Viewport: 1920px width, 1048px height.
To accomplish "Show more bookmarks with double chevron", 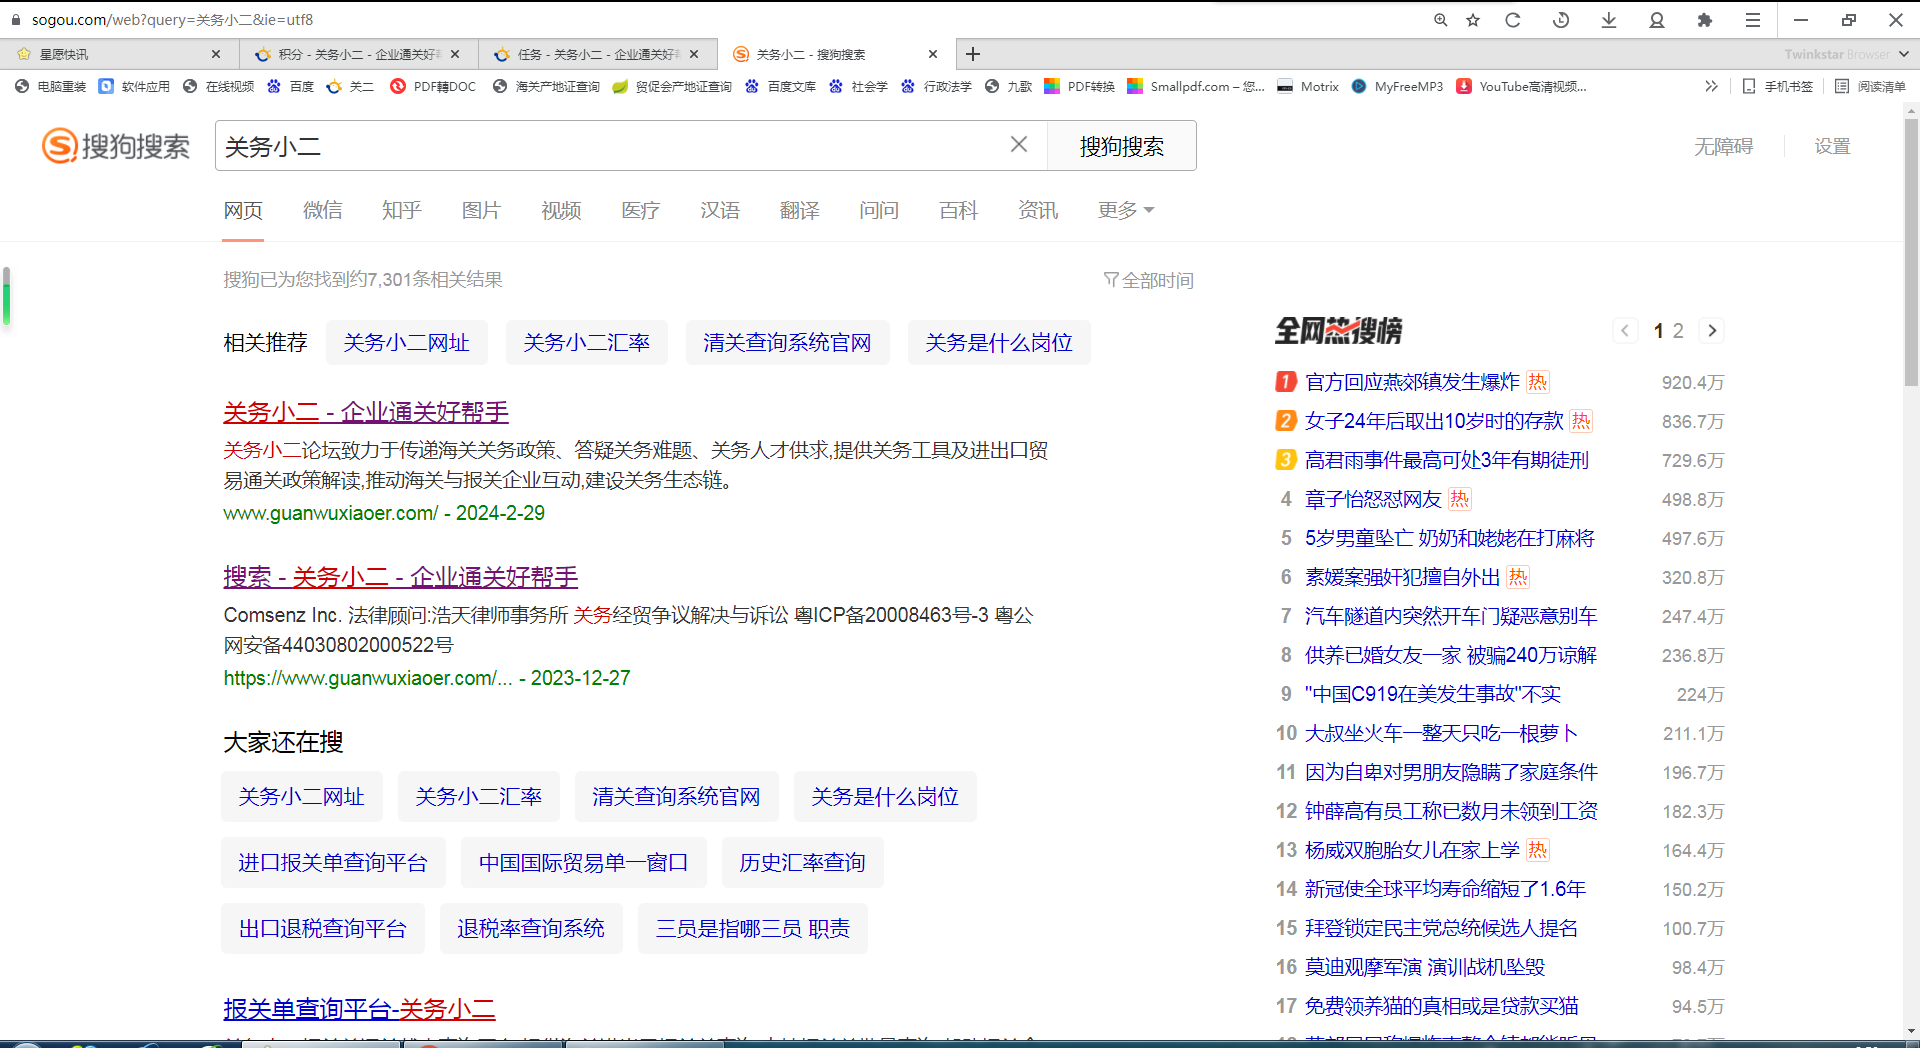I will pos(1711,87).
